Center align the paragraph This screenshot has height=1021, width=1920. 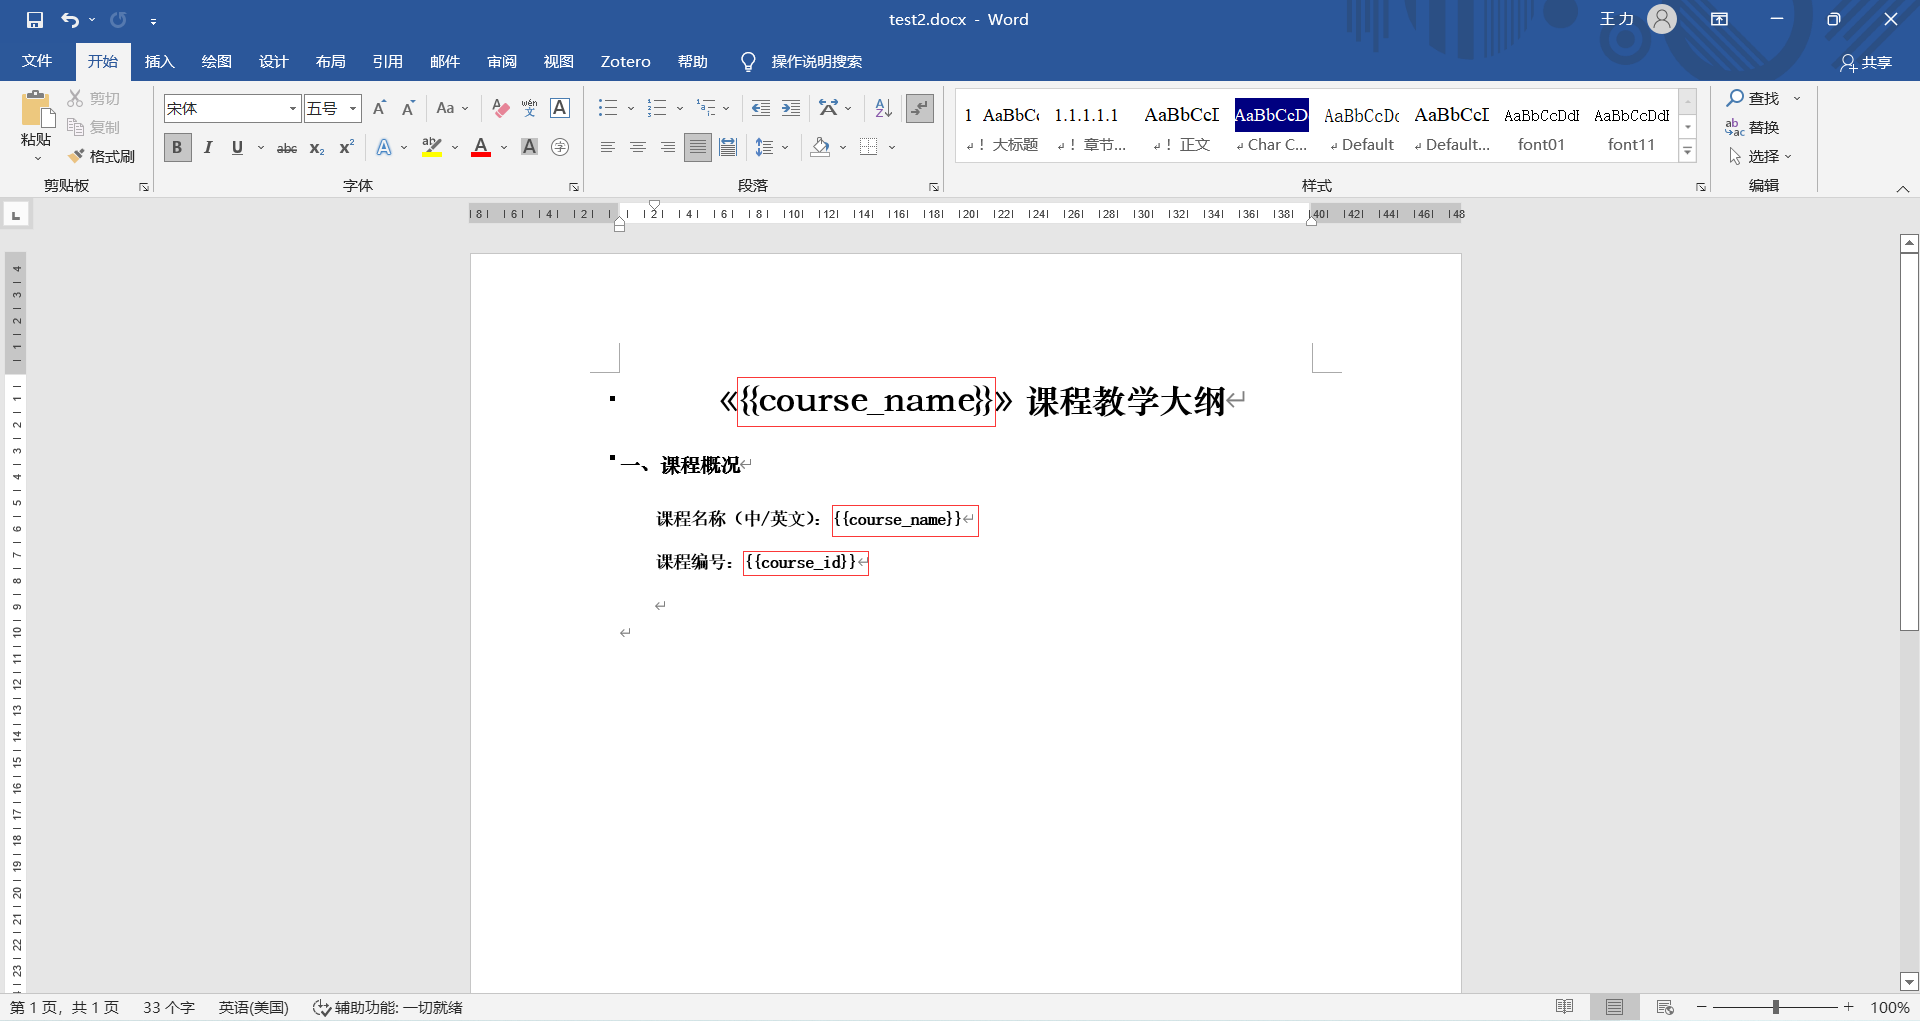pyautogui.click(x=637, y=148)
